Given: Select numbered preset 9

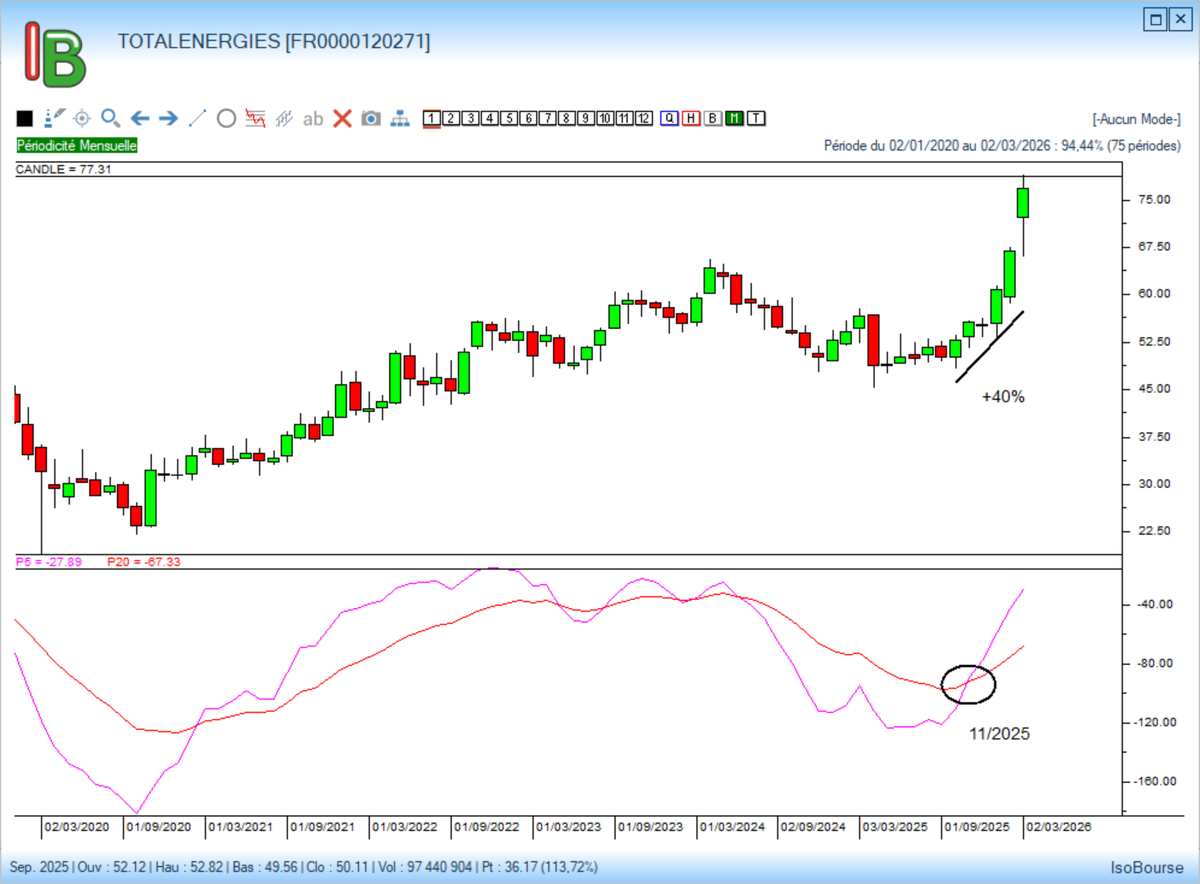Looking at the screenshot, I should [586, 119].
